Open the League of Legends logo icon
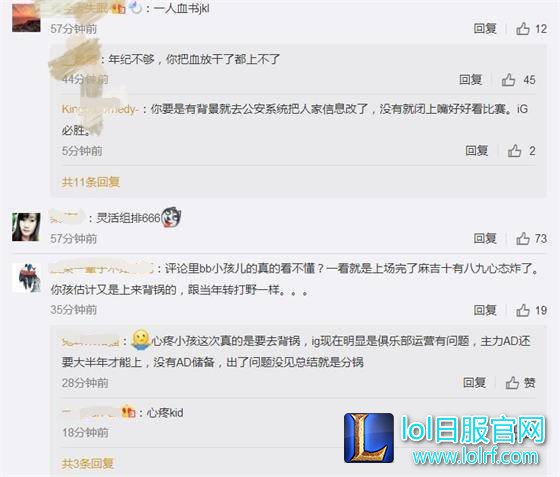This screenshot has width=560, height=477. pyautogui.click(x=369, y=438)
